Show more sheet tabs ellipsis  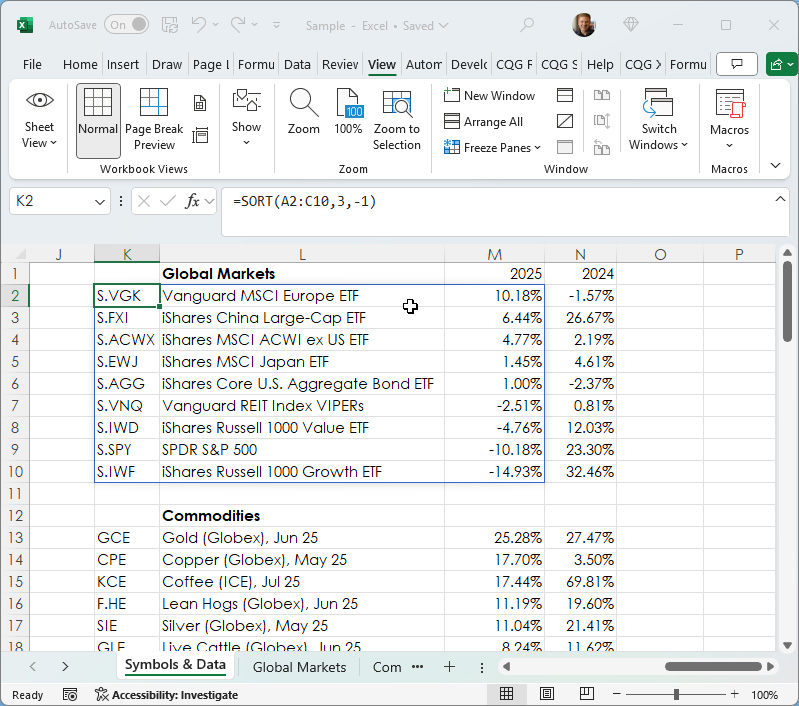[x=417, y=666]
